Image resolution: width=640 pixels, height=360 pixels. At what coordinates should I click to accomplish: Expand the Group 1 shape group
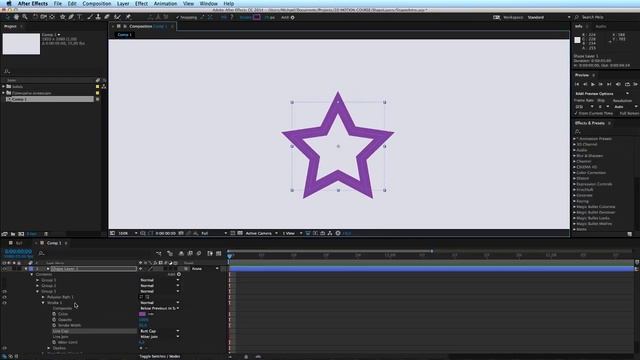click(x=38, y=280)
